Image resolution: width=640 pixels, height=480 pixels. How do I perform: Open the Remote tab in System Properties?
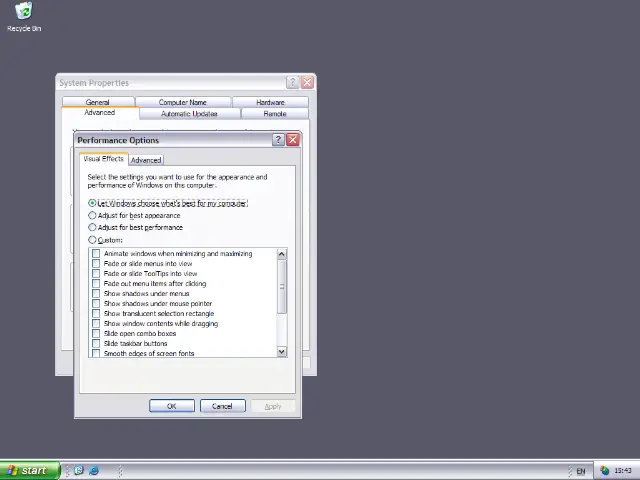coord(275,114)
